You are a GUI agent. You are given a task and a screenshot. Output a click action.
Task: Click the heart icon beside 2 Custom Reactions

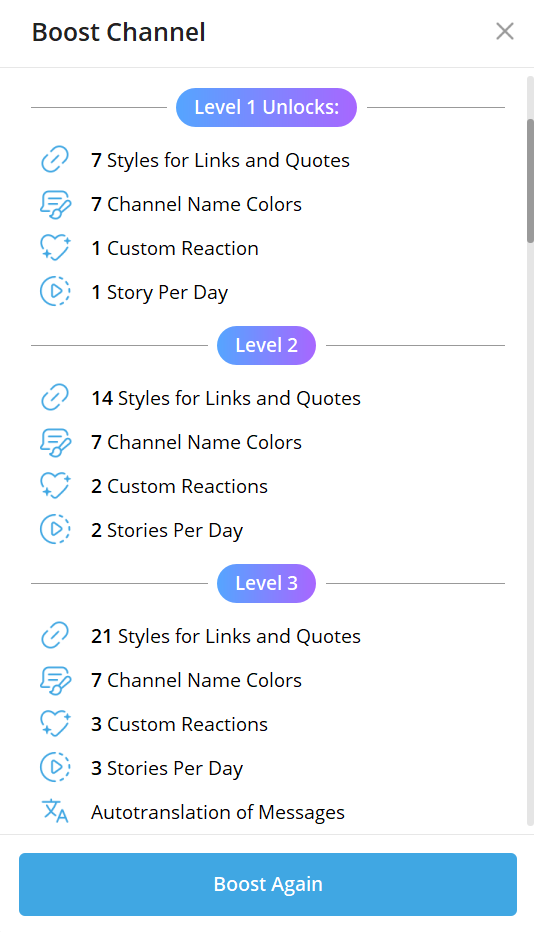tap(55, 486)
